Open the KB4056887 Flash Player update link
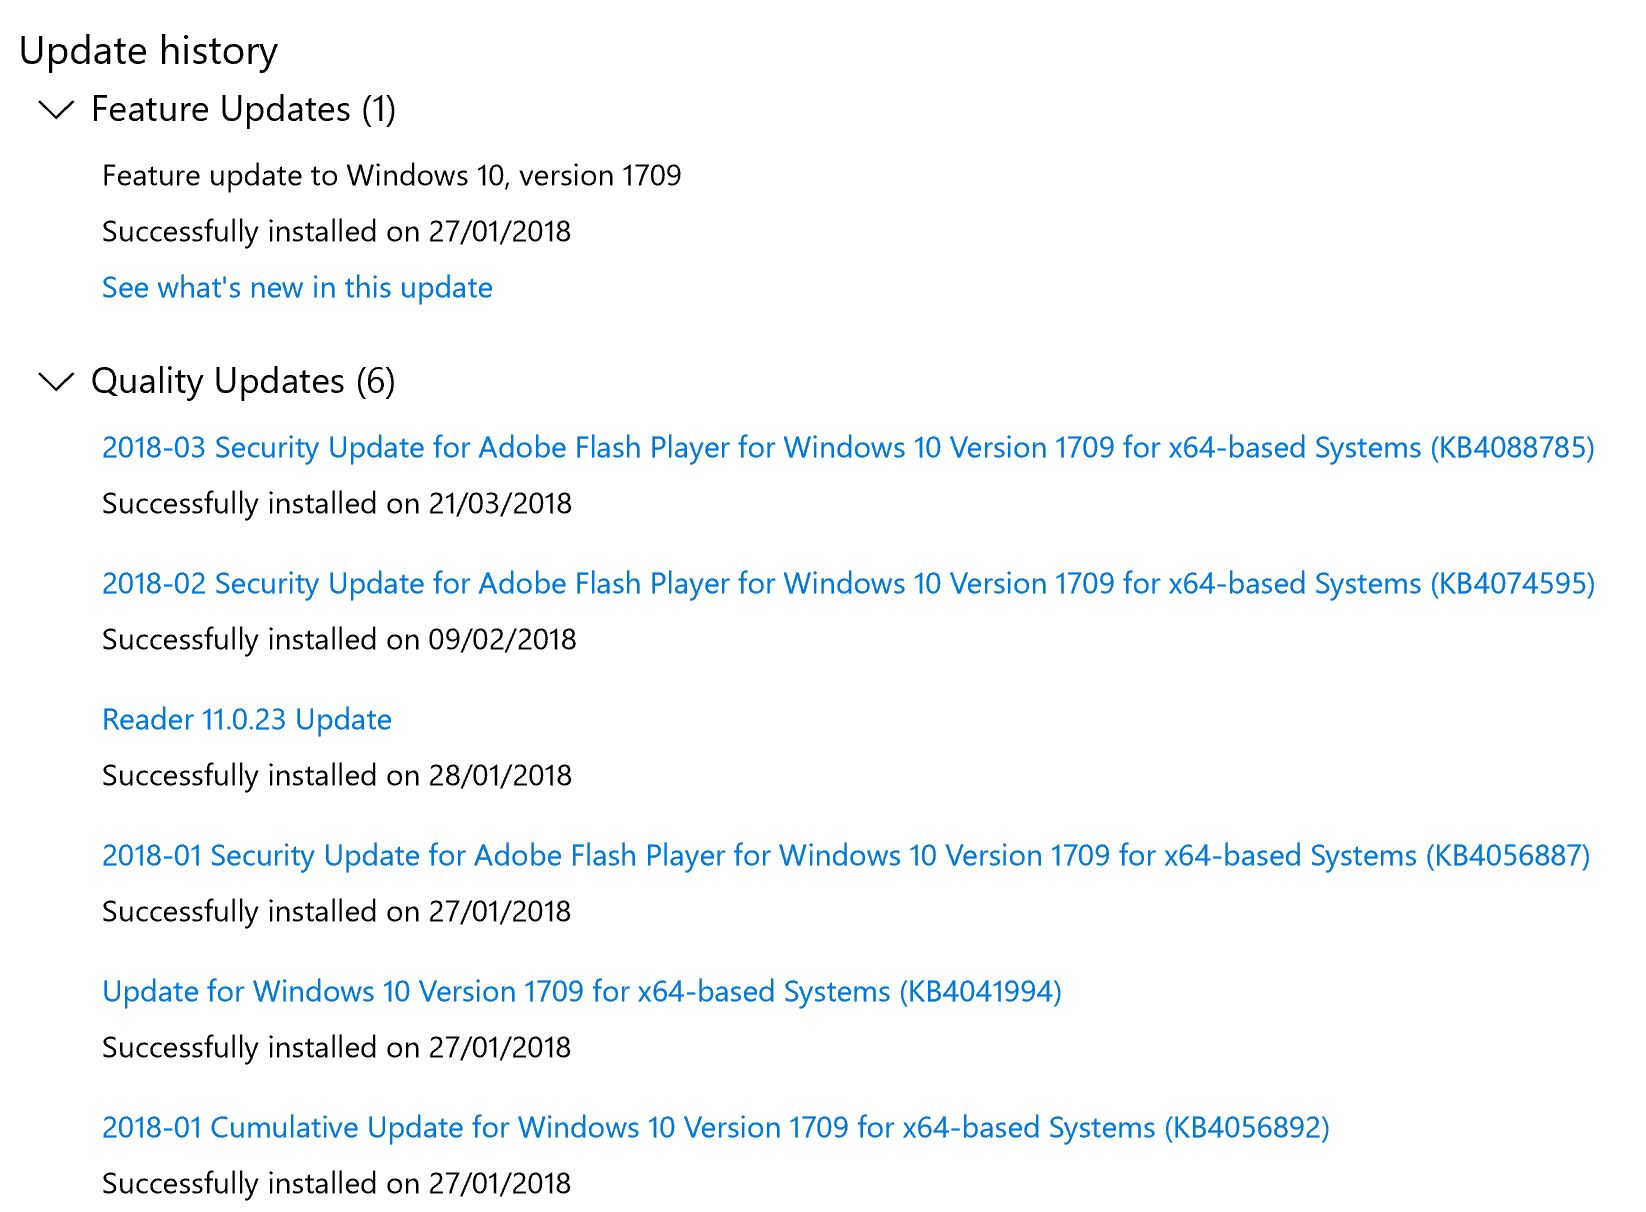The height and width of the screenshot is (1212, 1646). (x=845, y=855)
